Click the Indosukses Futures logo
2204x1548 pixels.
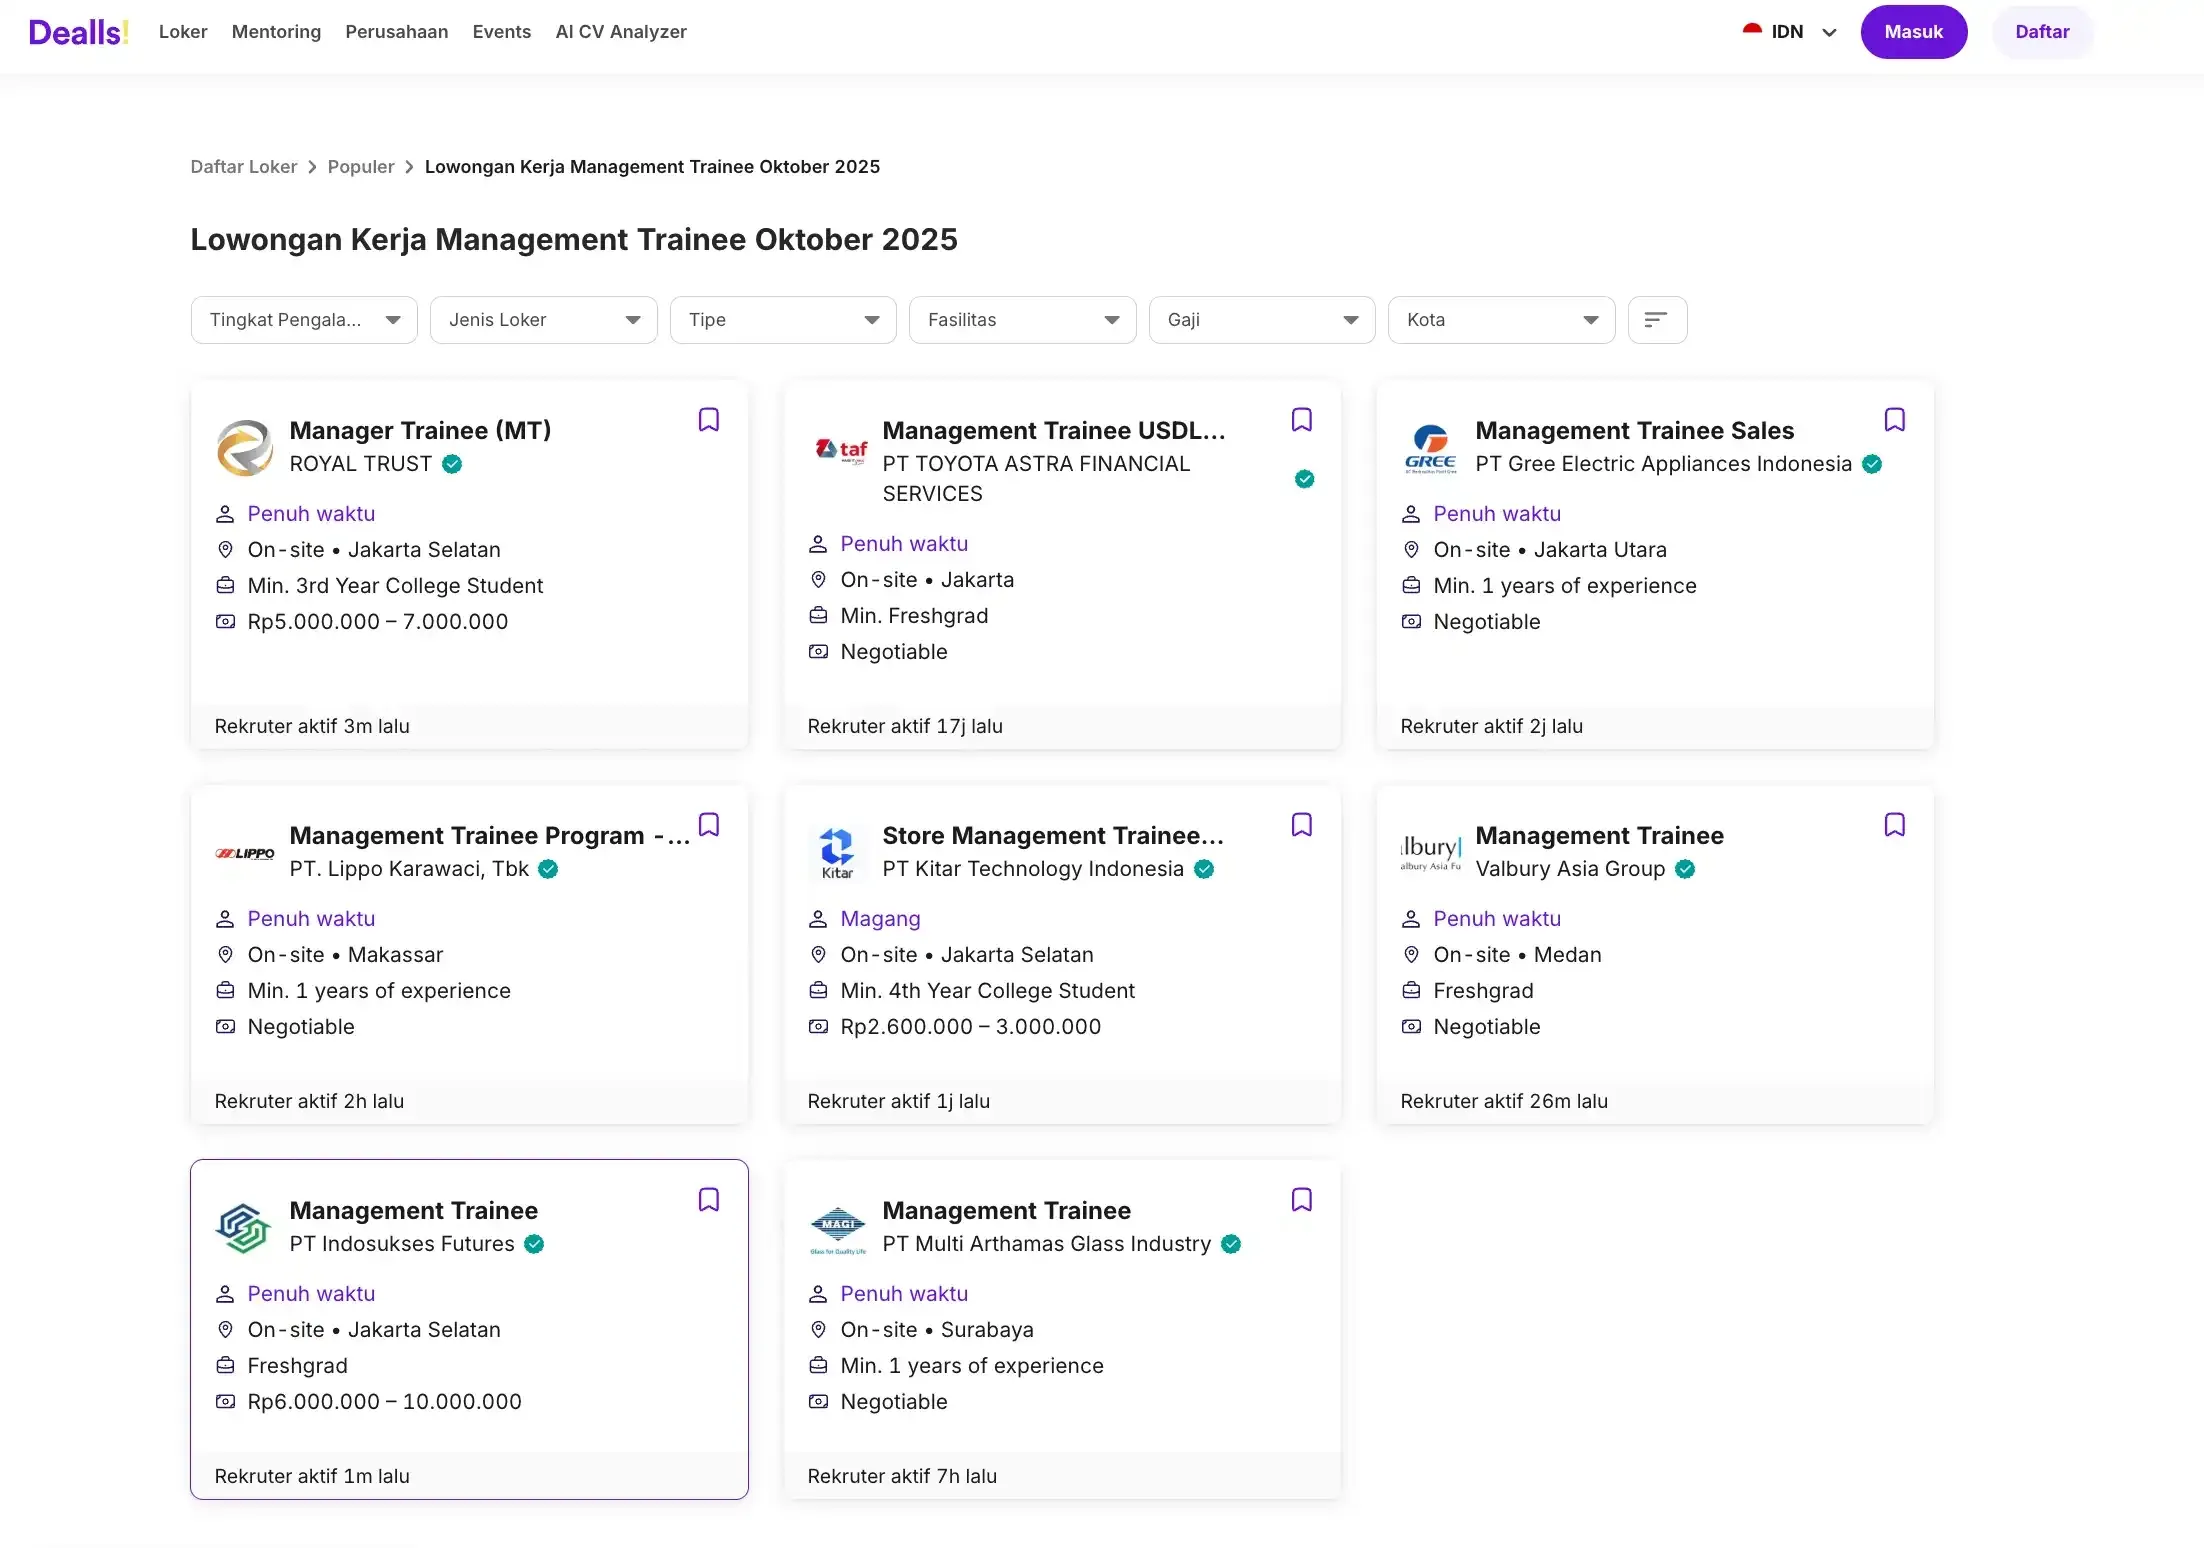[x=244, y=1227]
